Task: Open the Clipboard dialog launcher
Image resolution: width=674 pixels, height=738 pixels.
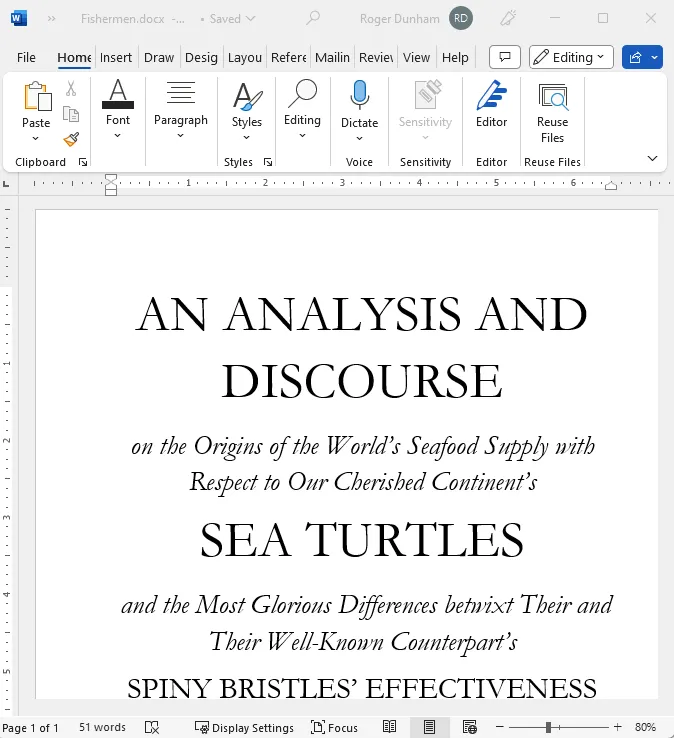Action: (83, 162)
